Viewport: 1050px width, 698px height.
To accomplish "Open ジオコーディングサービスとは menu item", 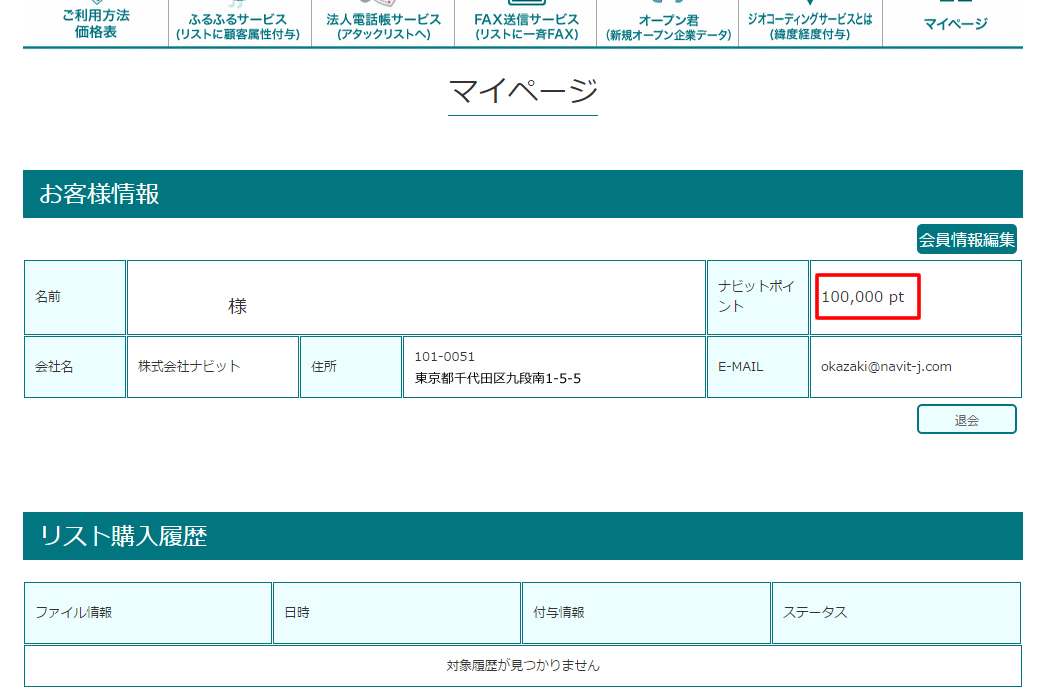I will (810, 26).
